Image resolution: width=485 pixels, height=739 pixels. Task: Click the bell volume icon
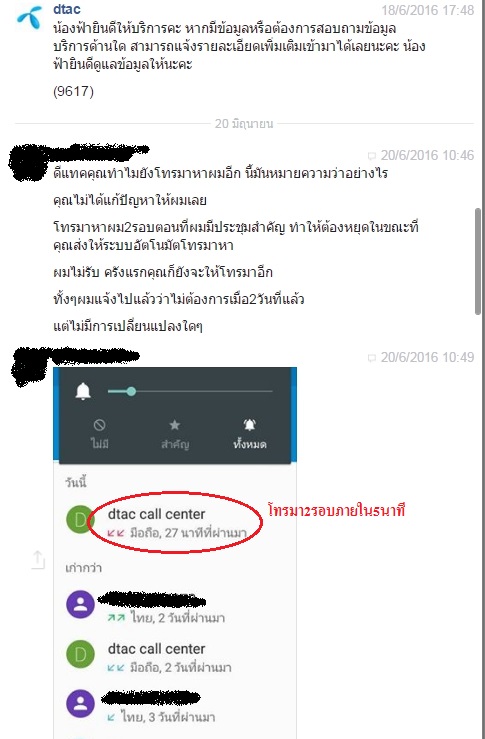[x=83, y=391]
